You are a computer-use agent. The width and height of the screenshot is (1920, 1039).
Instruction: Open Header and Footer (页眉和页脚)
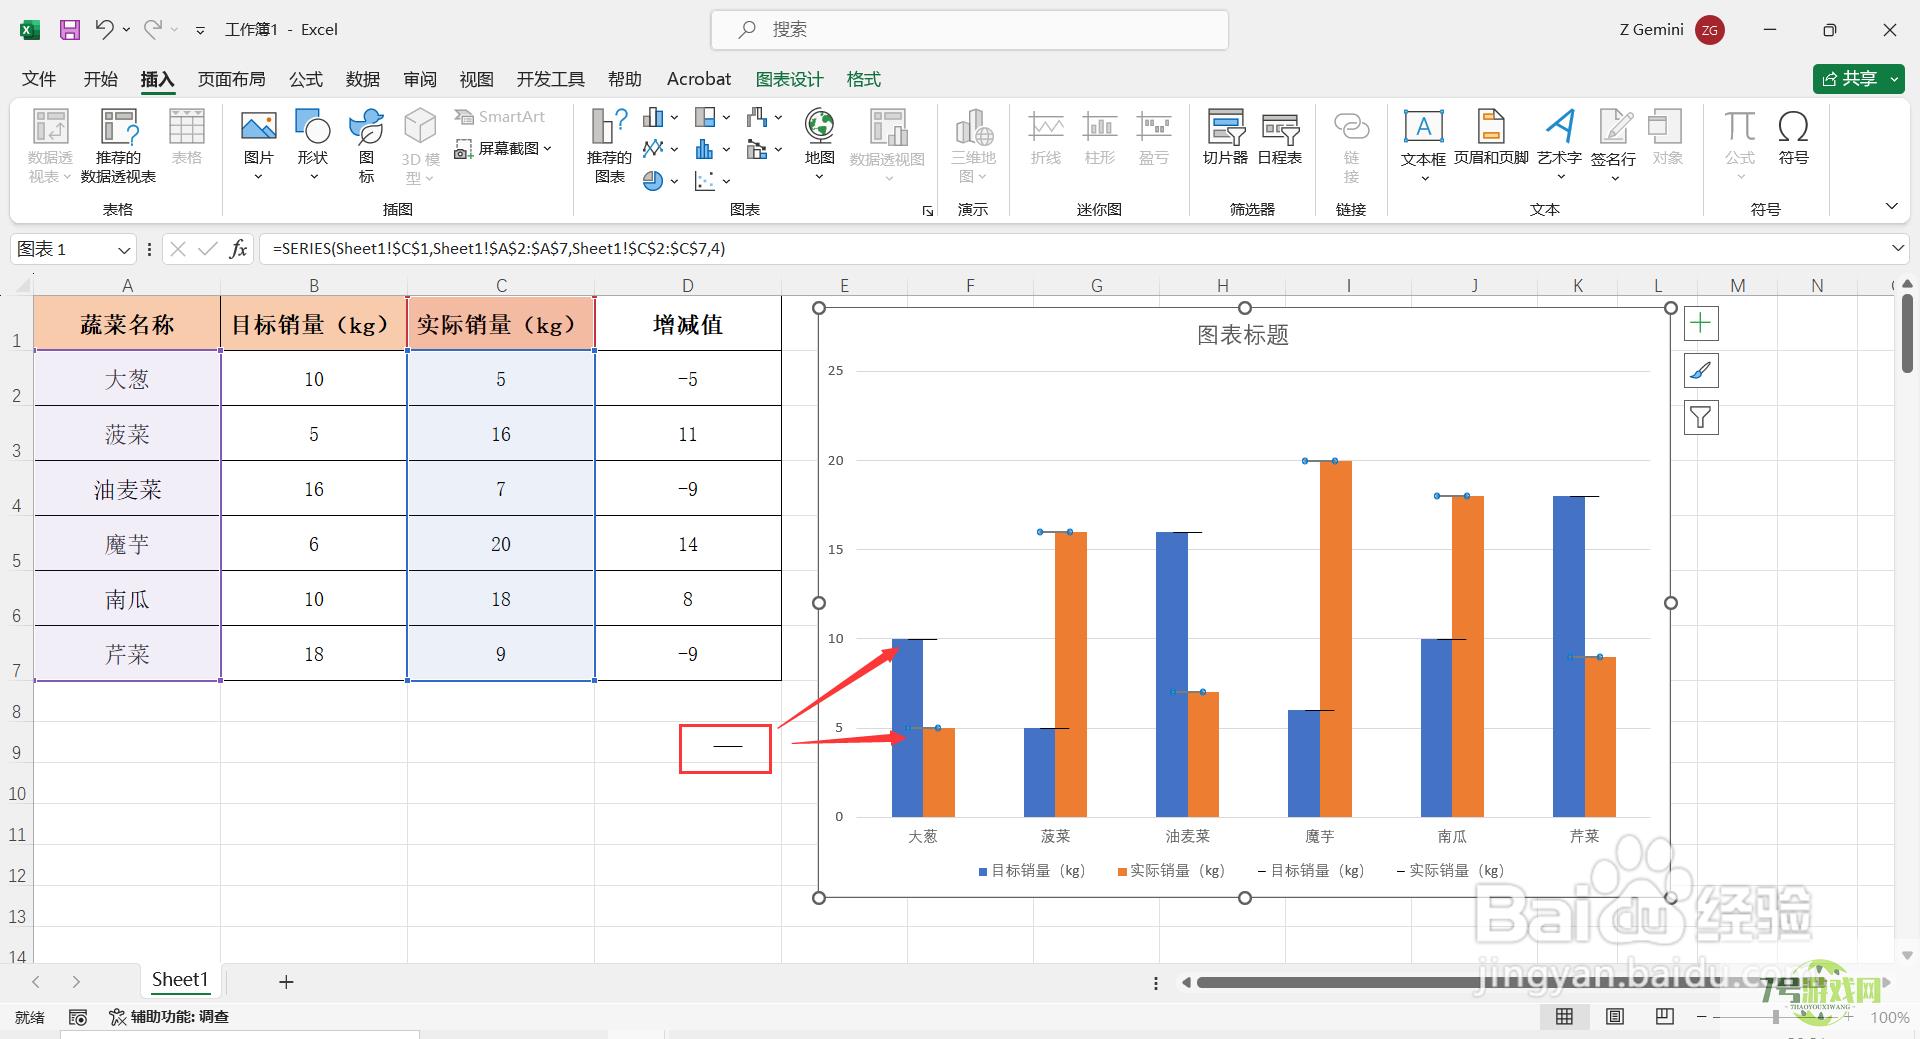[1491, 137]
